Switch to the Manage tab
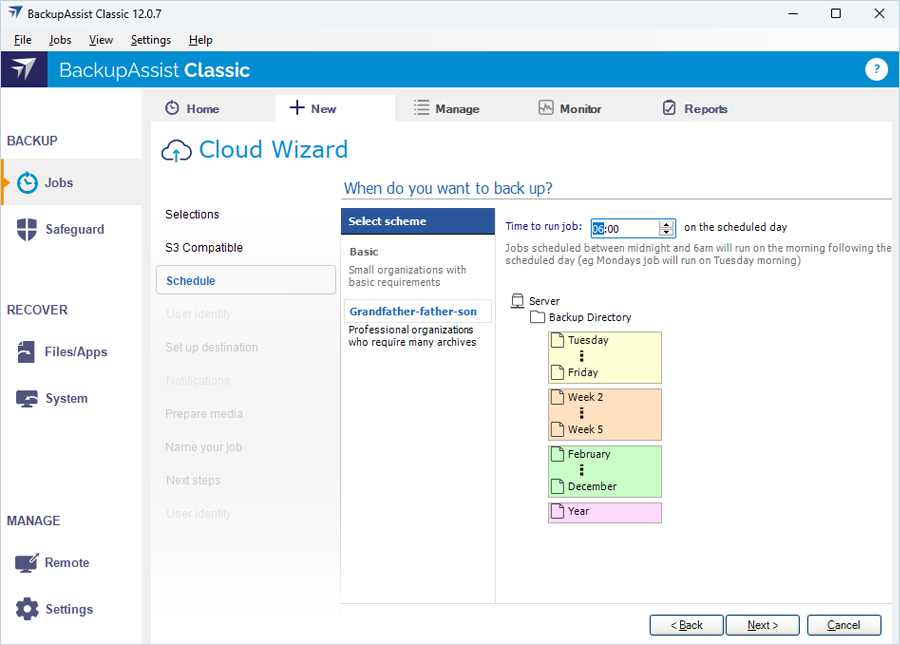The image size is (900, 645). pos(447,108)
